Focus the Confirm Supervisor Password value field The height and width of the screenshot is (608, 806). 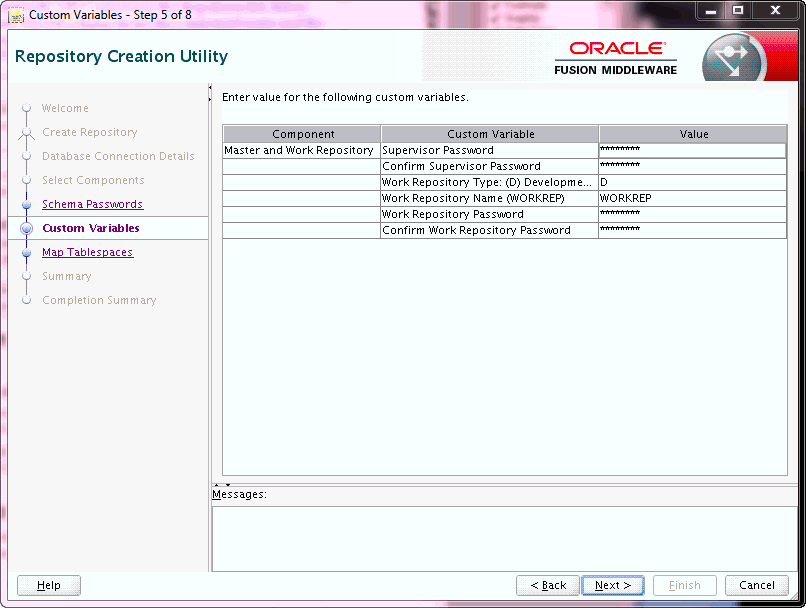(692, 166)
